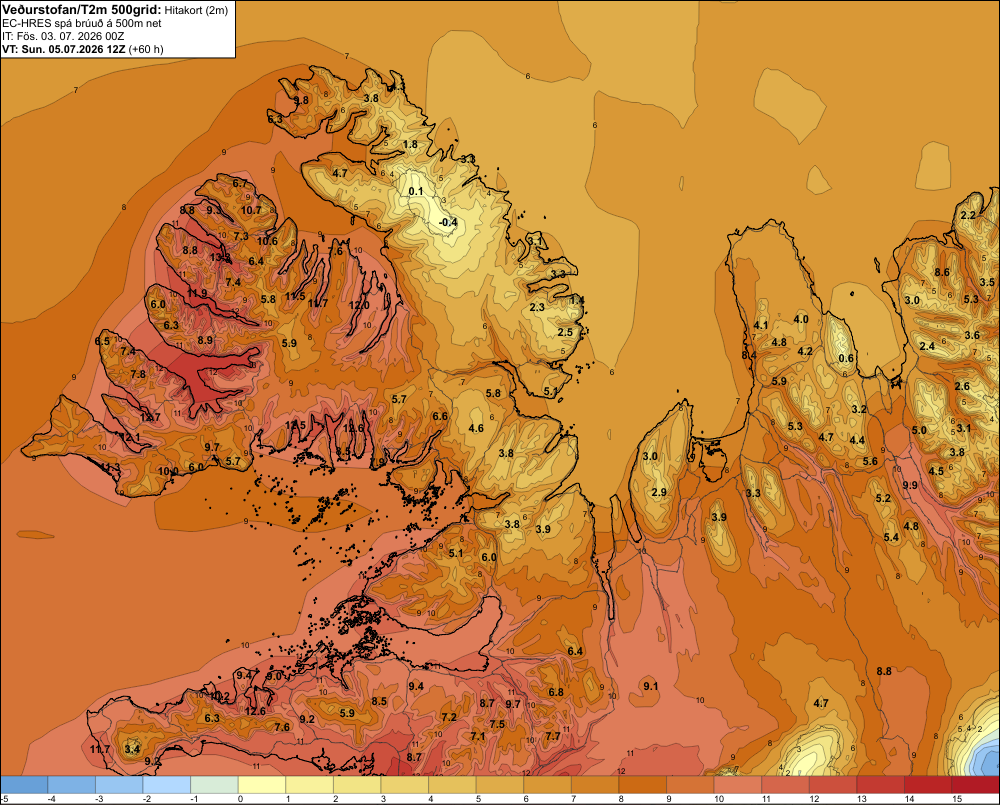
Task: Click the 12.6 label near Snæfellsnes coast
Action: [x=254, y=711]
